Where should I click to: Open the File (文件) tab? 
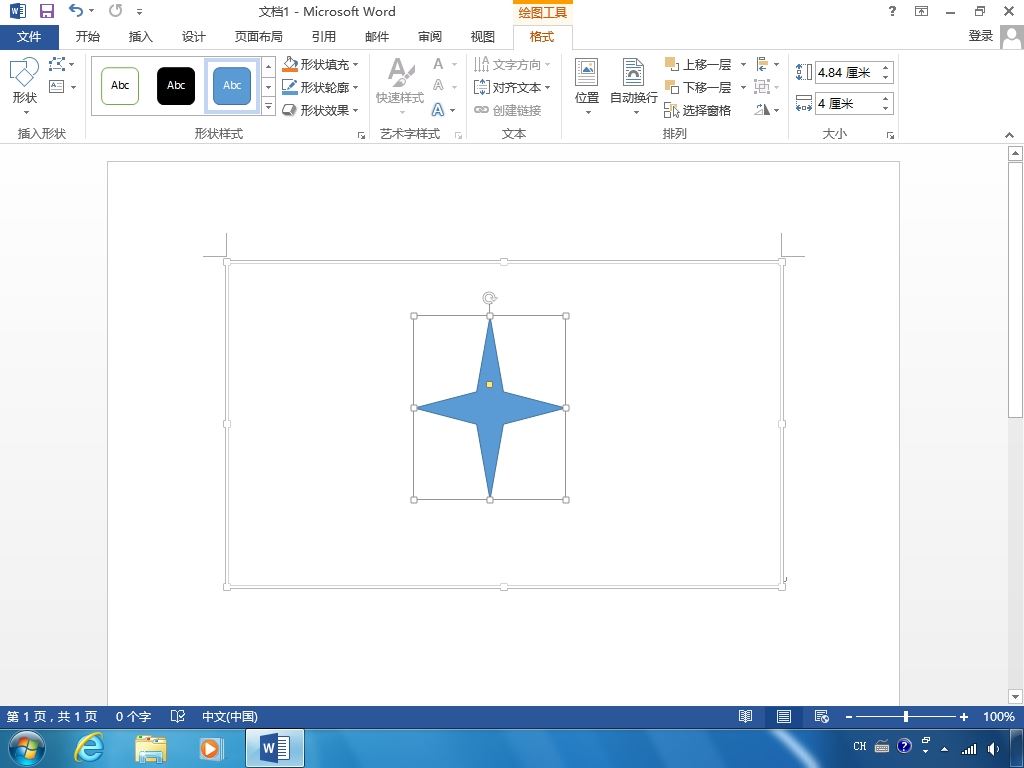coord(29,37)
